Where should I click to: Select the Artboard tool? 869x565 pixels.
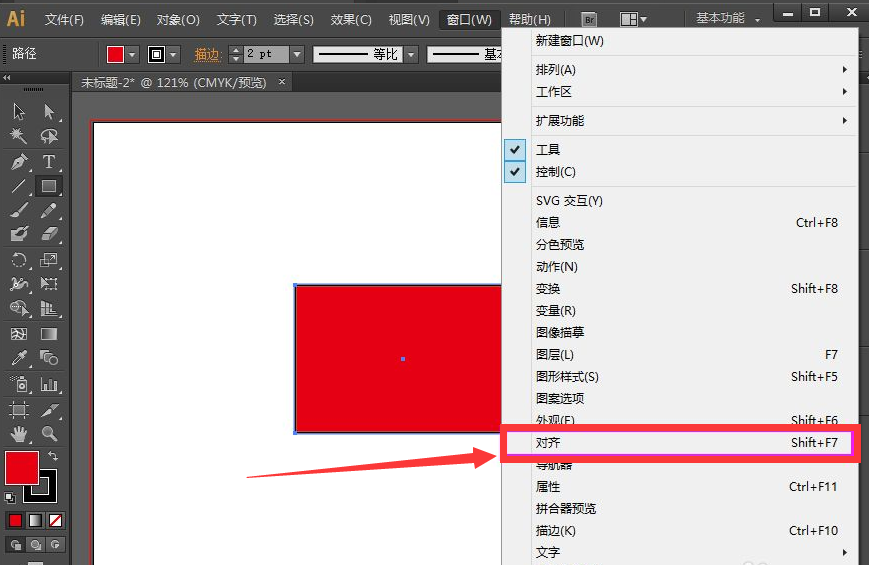coord(19,410)
